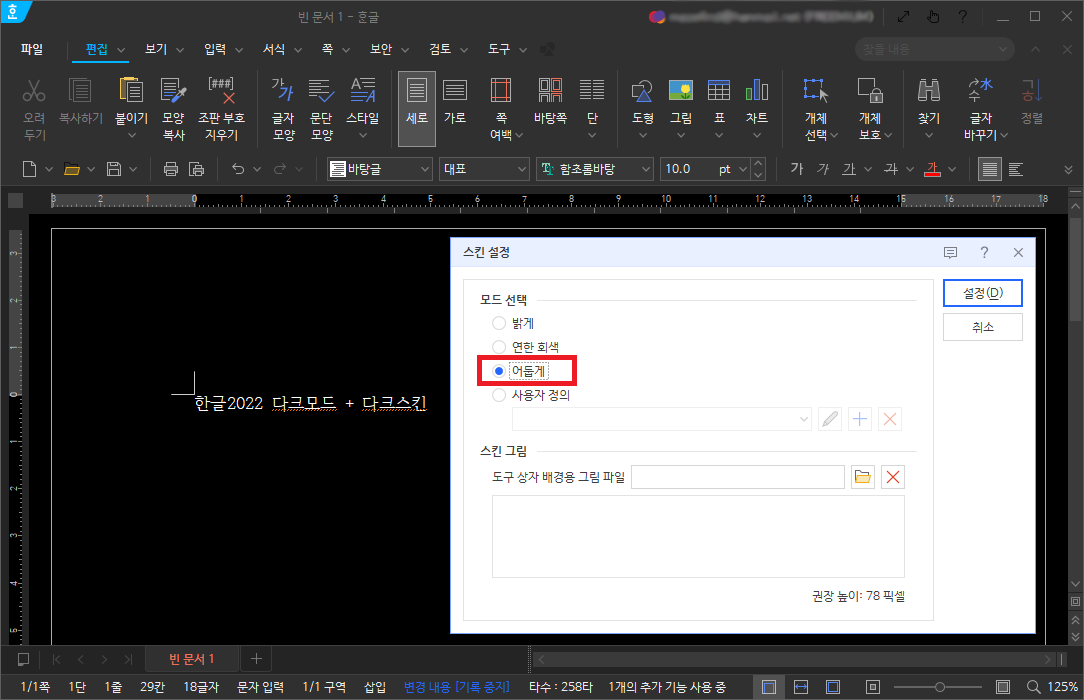
Task: Select the Light Gray (연한 회색) mode
Action: point(498,347)
